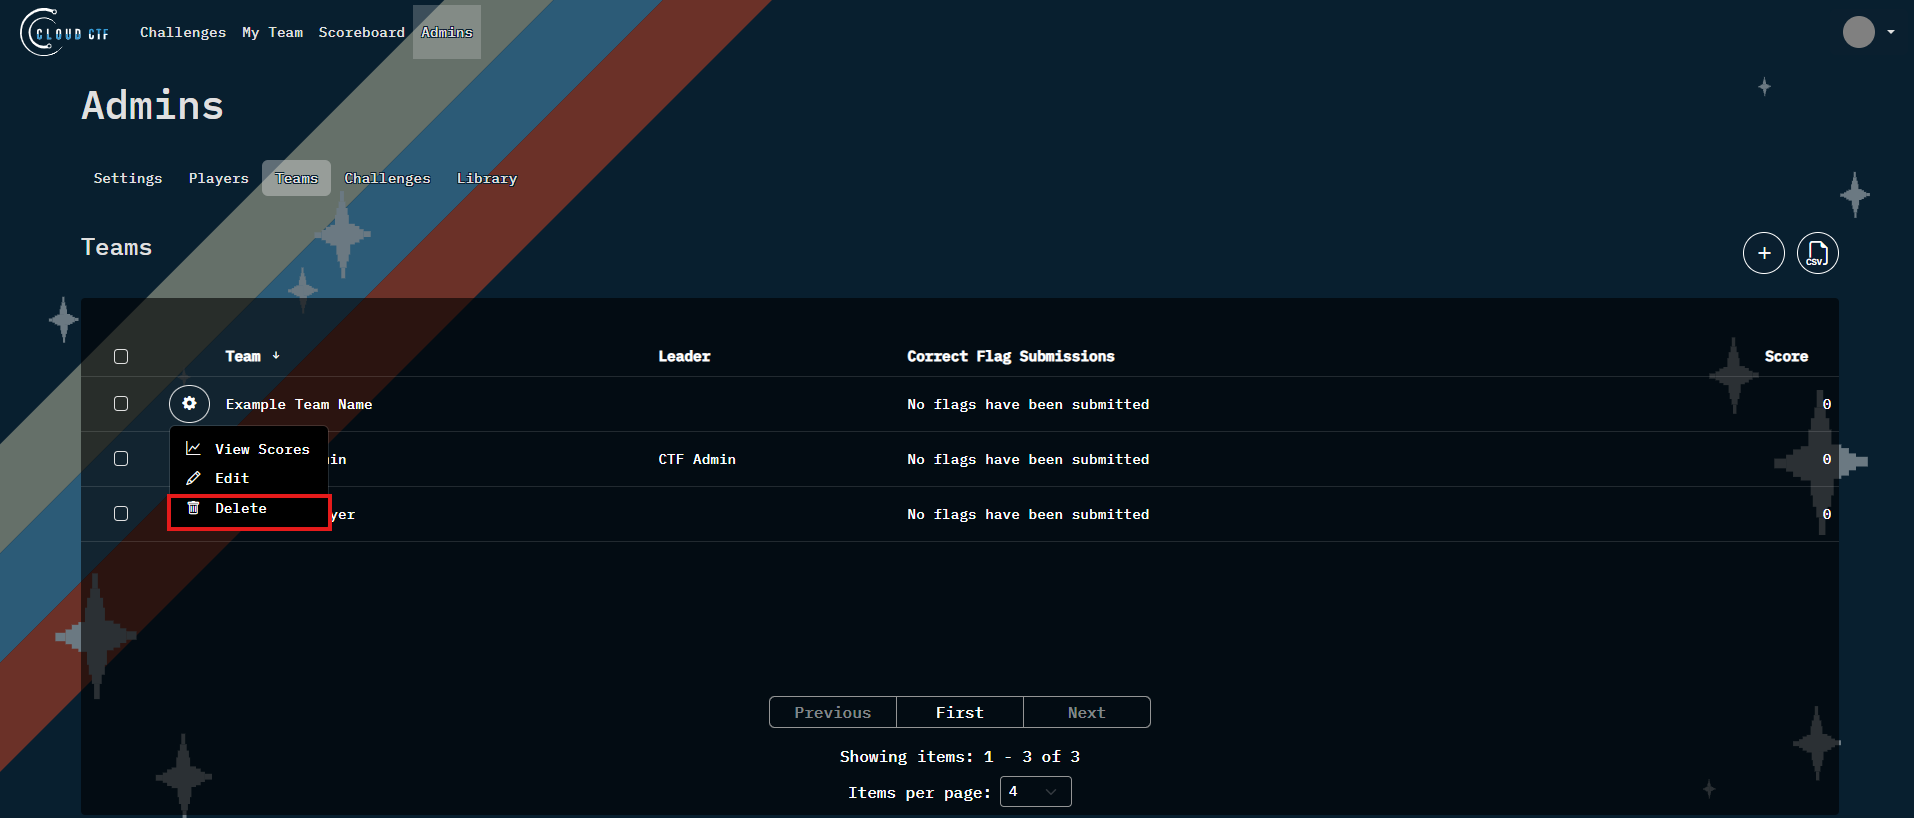1914x818 pixels.
Task: Check the third team row checkbox
Action: pyautogui.click(x=121, y=514)
